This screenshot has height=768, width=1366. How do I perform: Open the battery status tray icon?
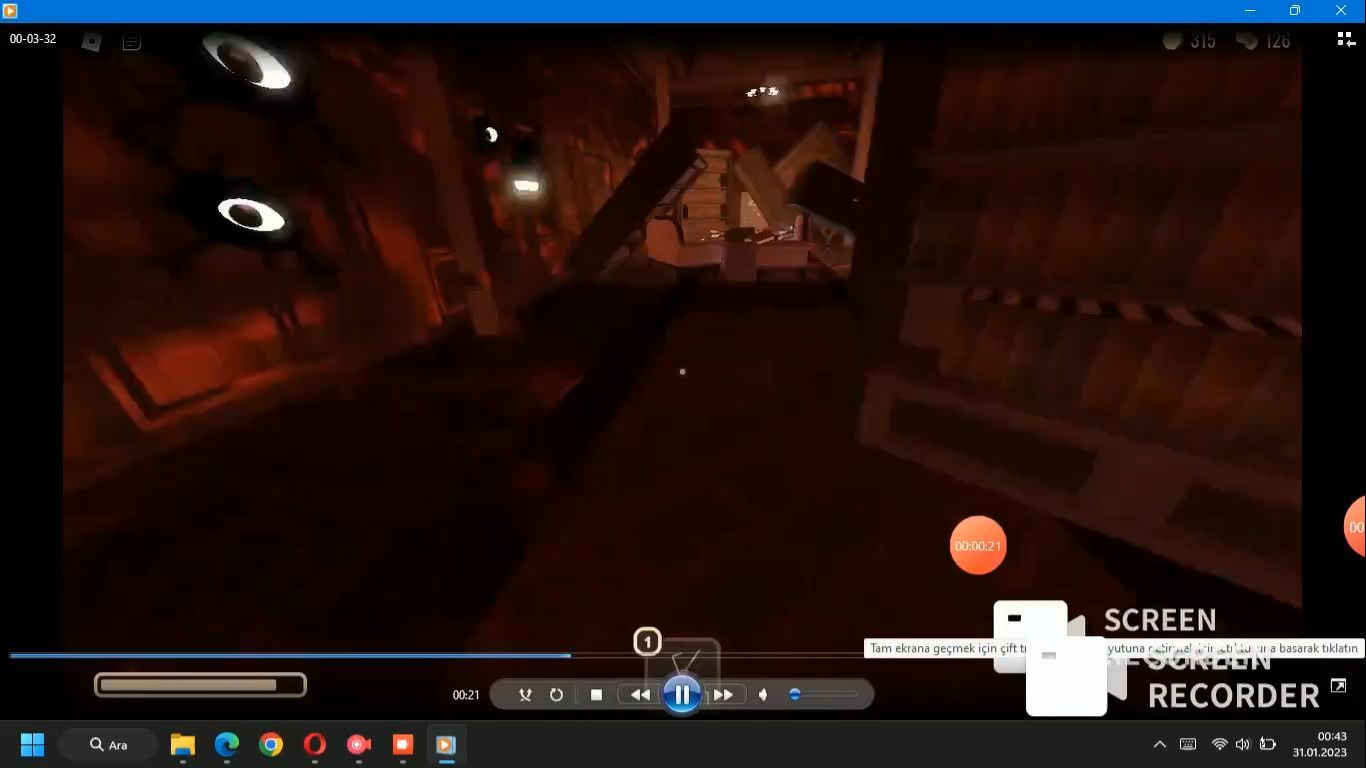pyautogui.click(x=1268, y=744)
